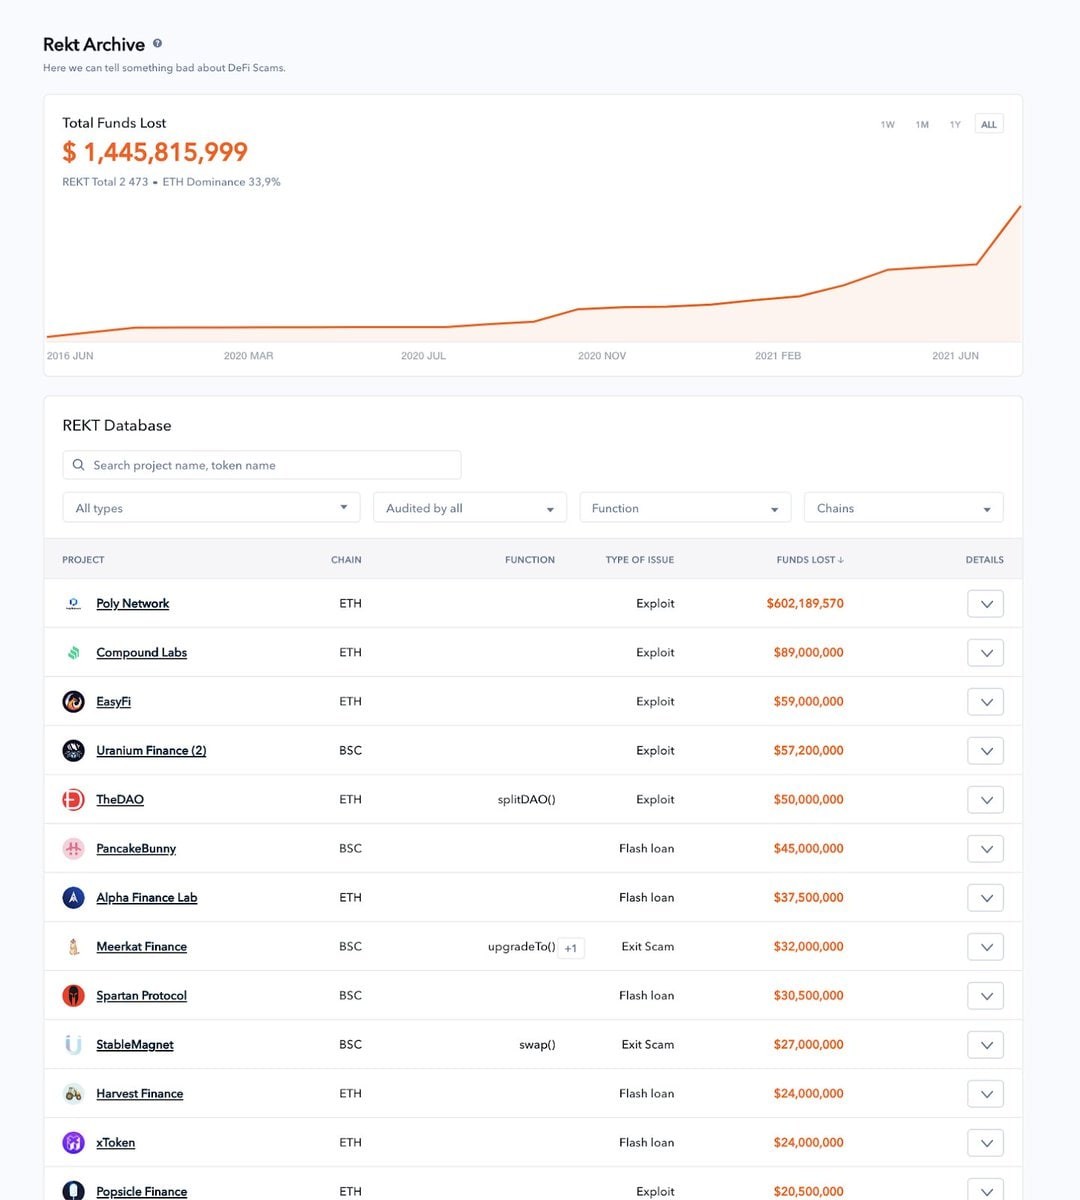This screenshot has width=1080, height=1200.
Task: Open the Audited by all dropdown
Action: [470, 507]
